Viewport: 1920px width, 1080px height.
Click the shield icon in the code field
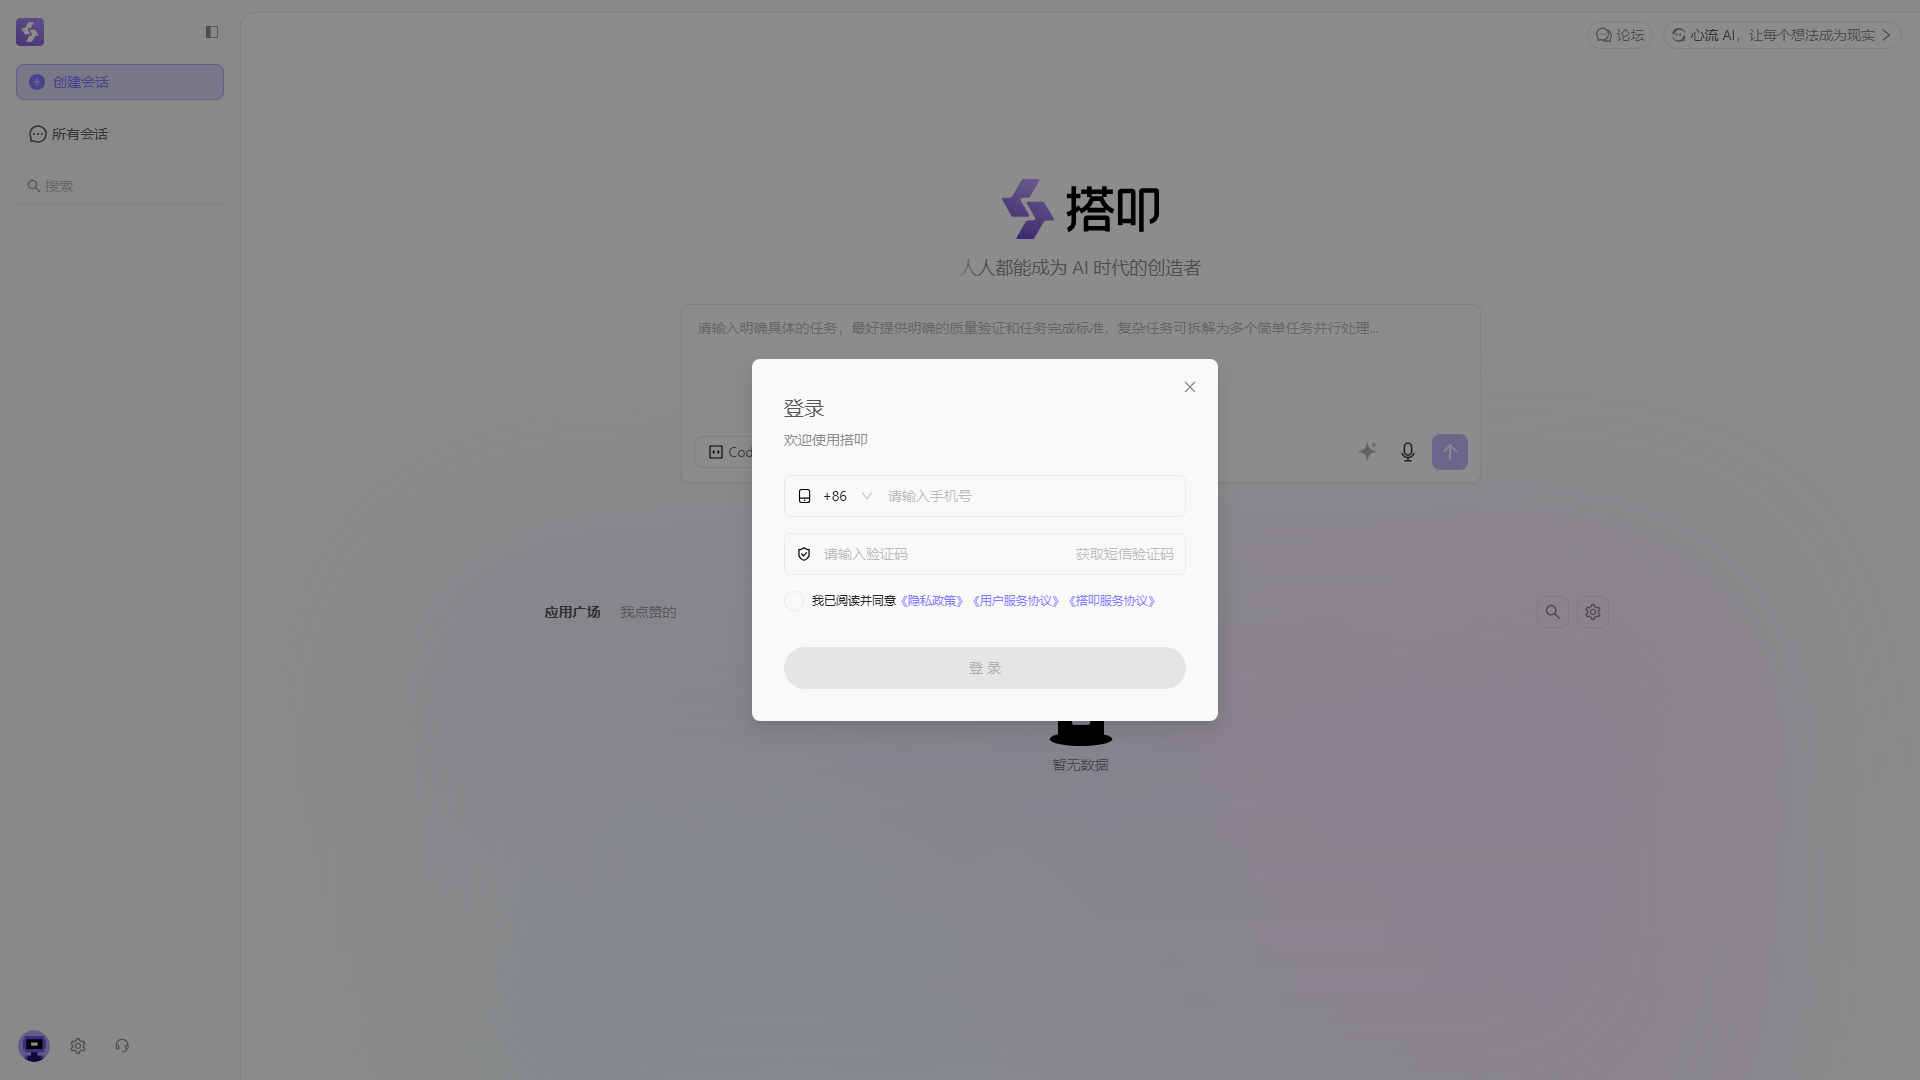pos(804,554)
